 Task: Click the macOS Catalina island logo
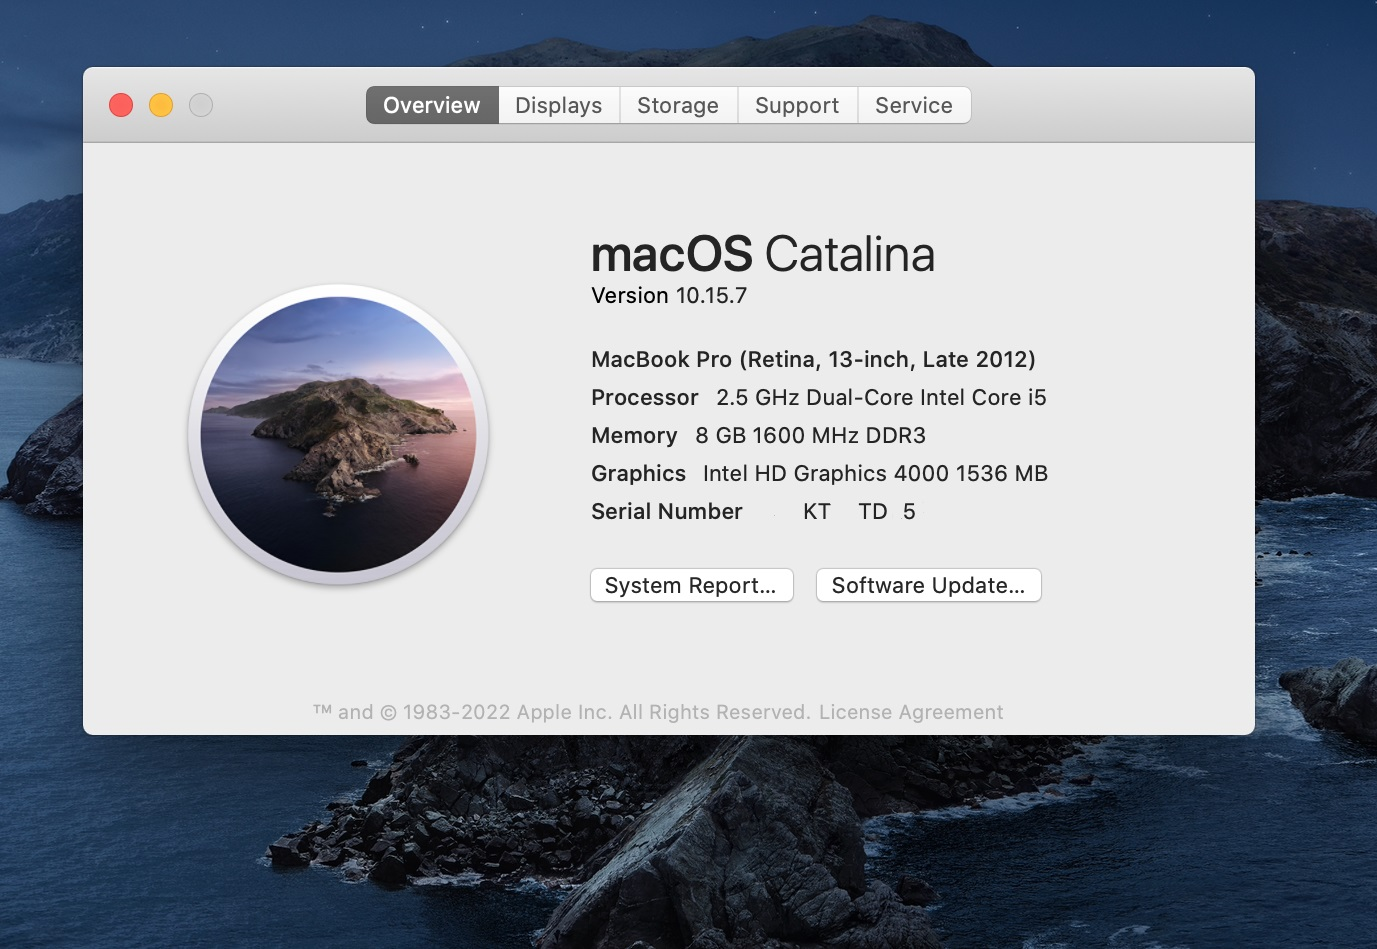(x=338, y=434)
